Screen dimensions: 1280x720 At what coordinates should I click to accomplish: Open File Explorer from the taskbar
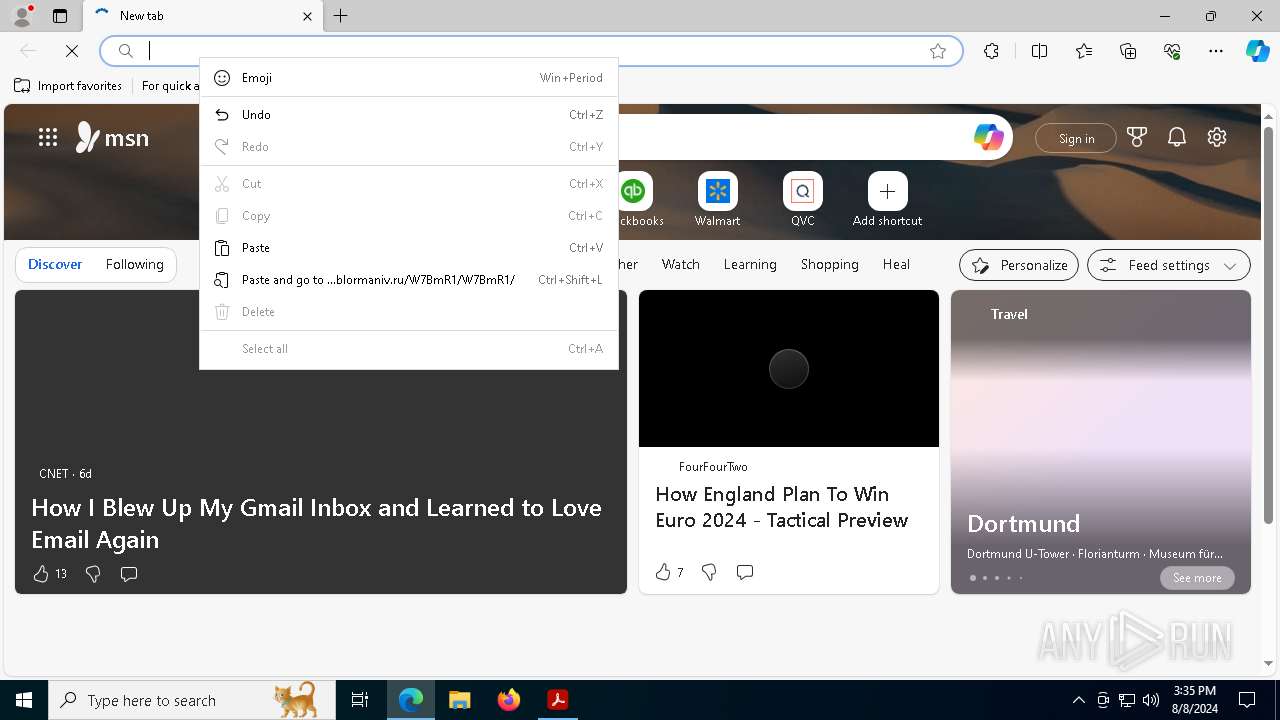point(459,700)
